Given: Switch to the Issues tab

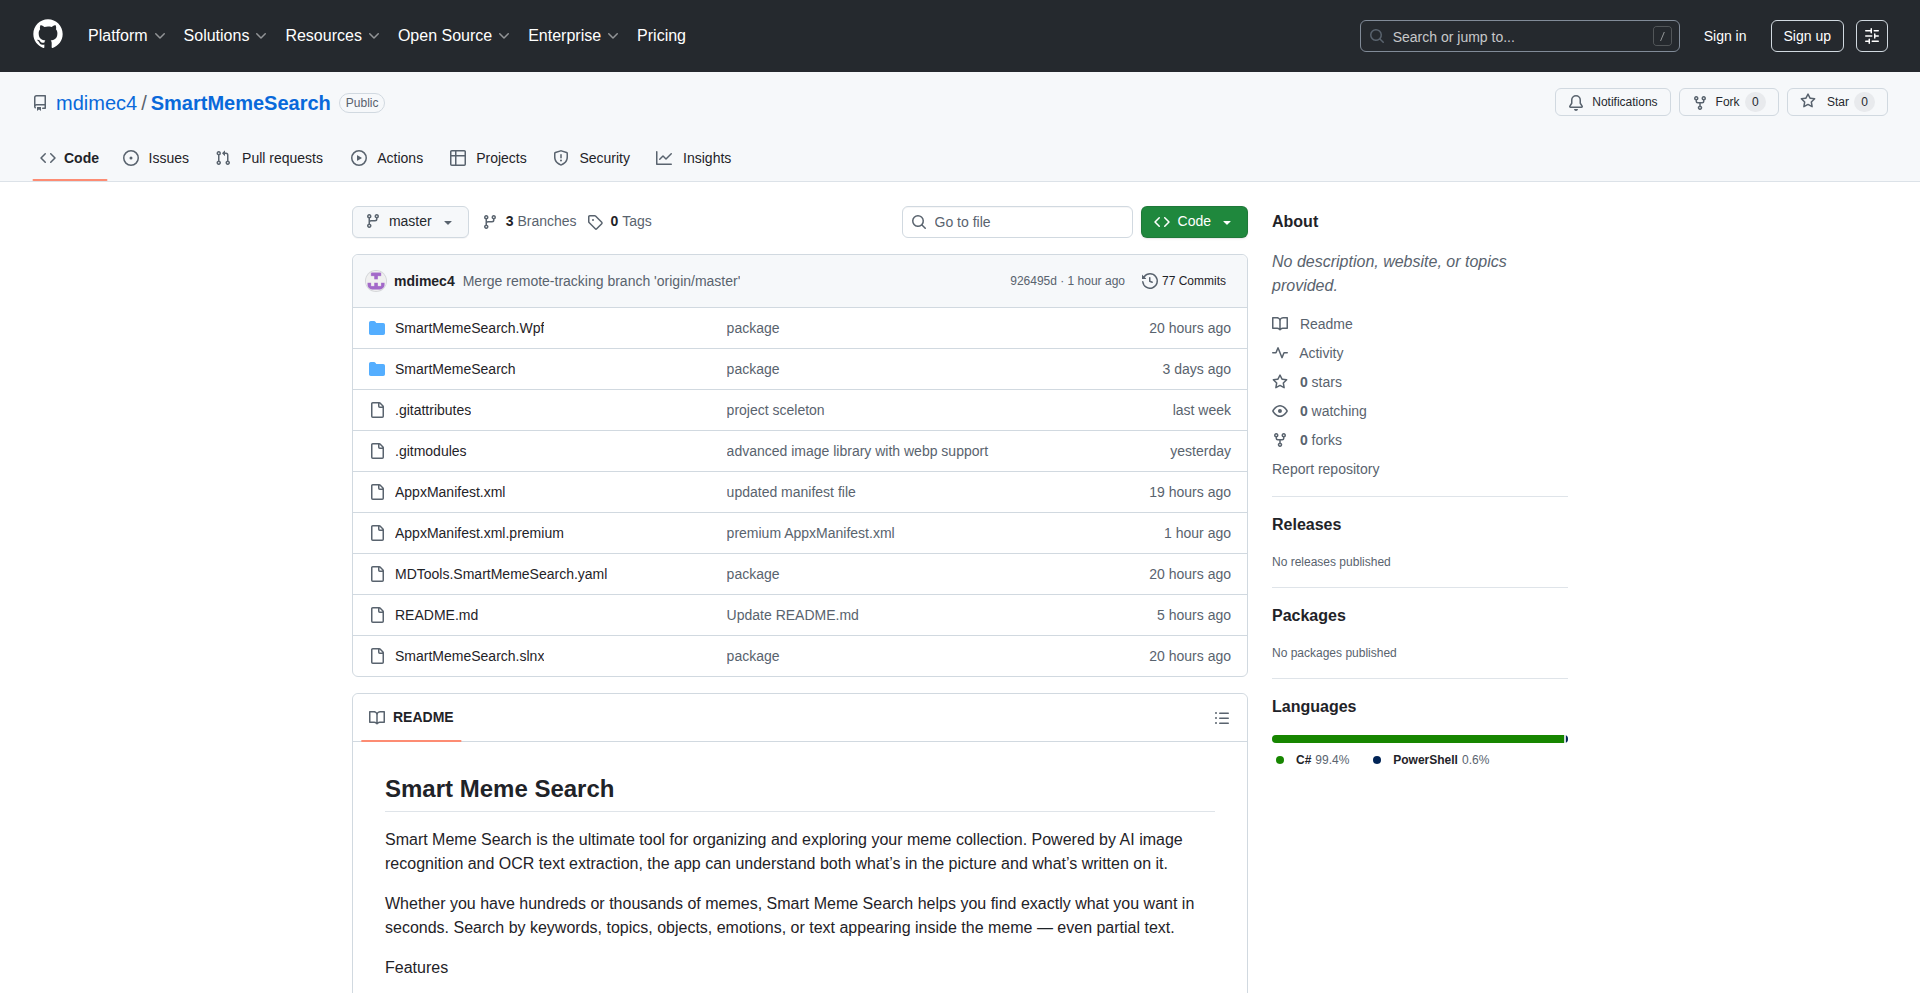Looking at the screenshot, I should coord(156,158).
